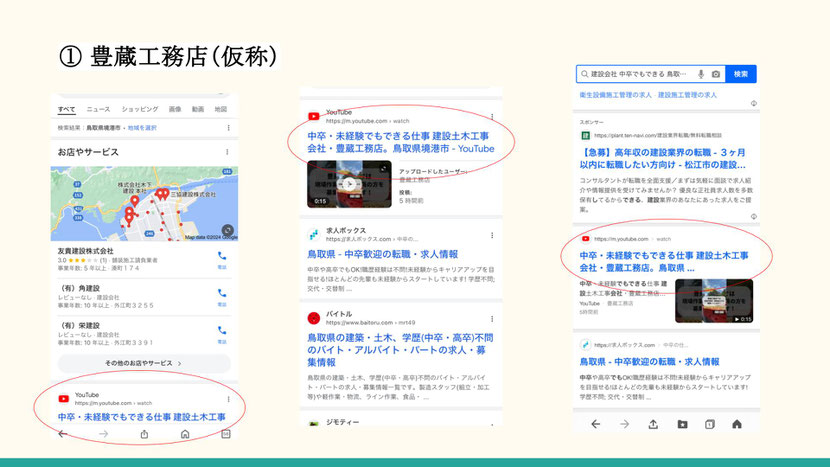This screenshot has width=830, height=467.
Task: Open 友貴建設株式会社 listing
Action: (85, 251)
